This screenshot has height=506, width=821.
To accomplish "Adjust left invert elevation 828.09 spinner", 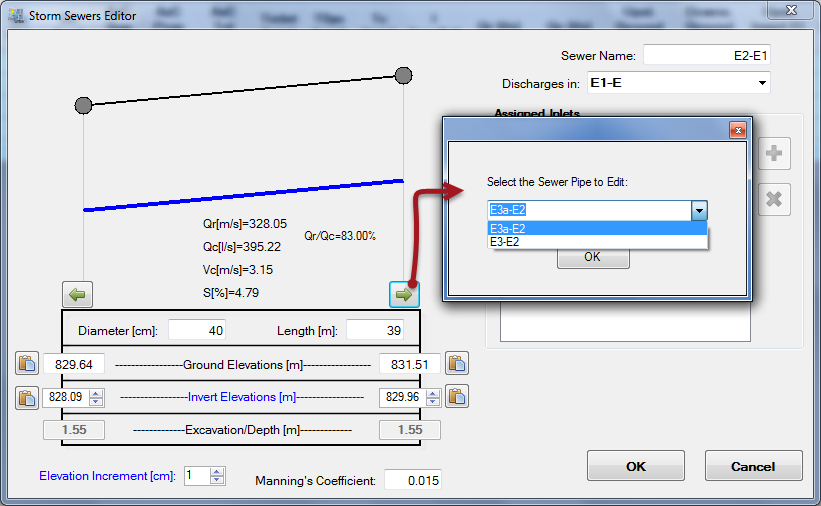I will coord(96,397).
